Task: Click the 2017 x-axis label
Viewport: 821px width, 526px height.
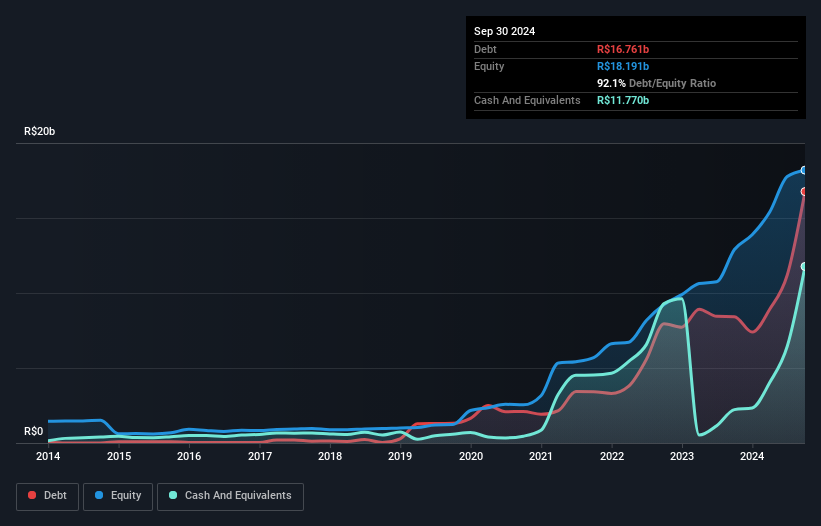Action: 260,456
